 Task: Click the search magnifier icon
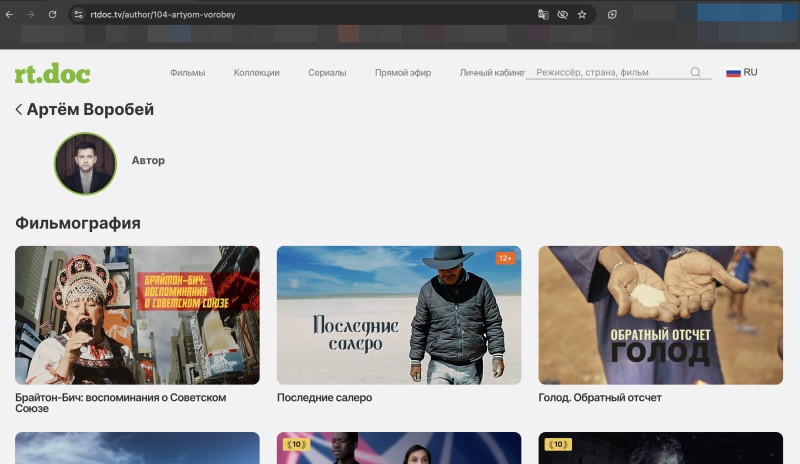click(x=695, y=72)
